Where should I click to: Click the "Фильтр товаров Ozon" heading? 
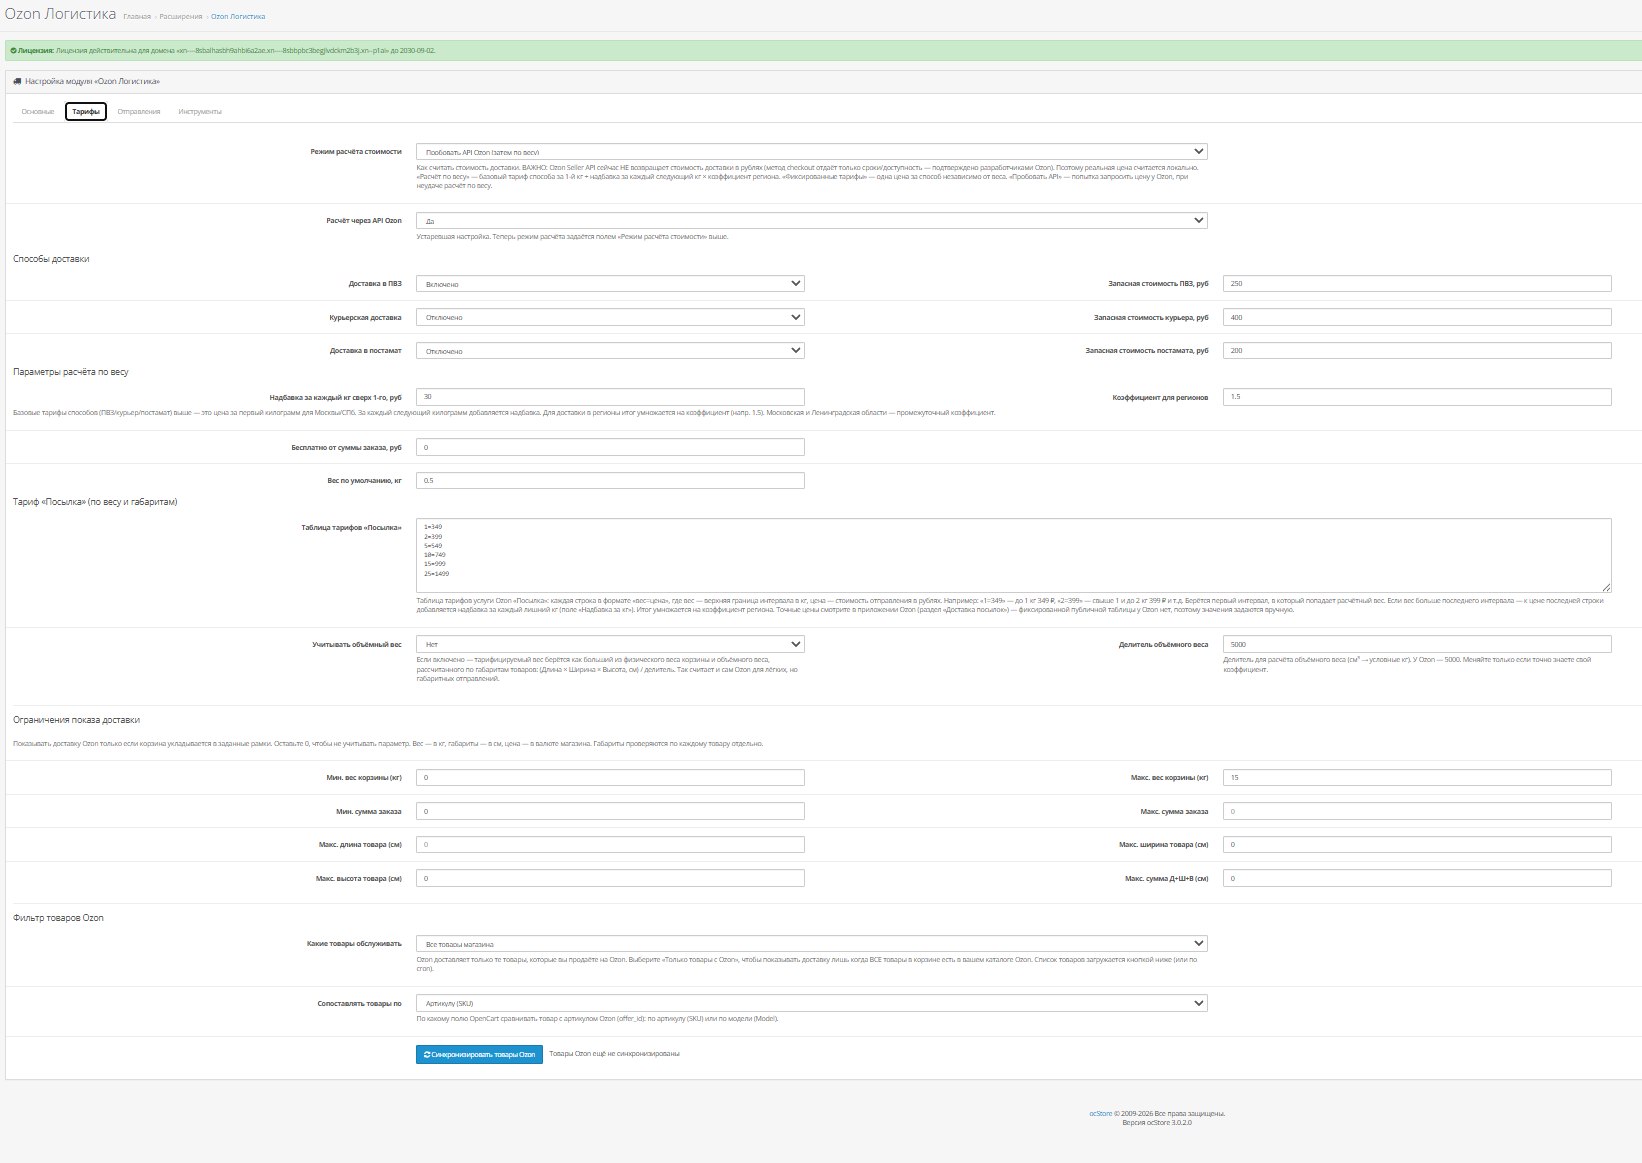(58, 918)
